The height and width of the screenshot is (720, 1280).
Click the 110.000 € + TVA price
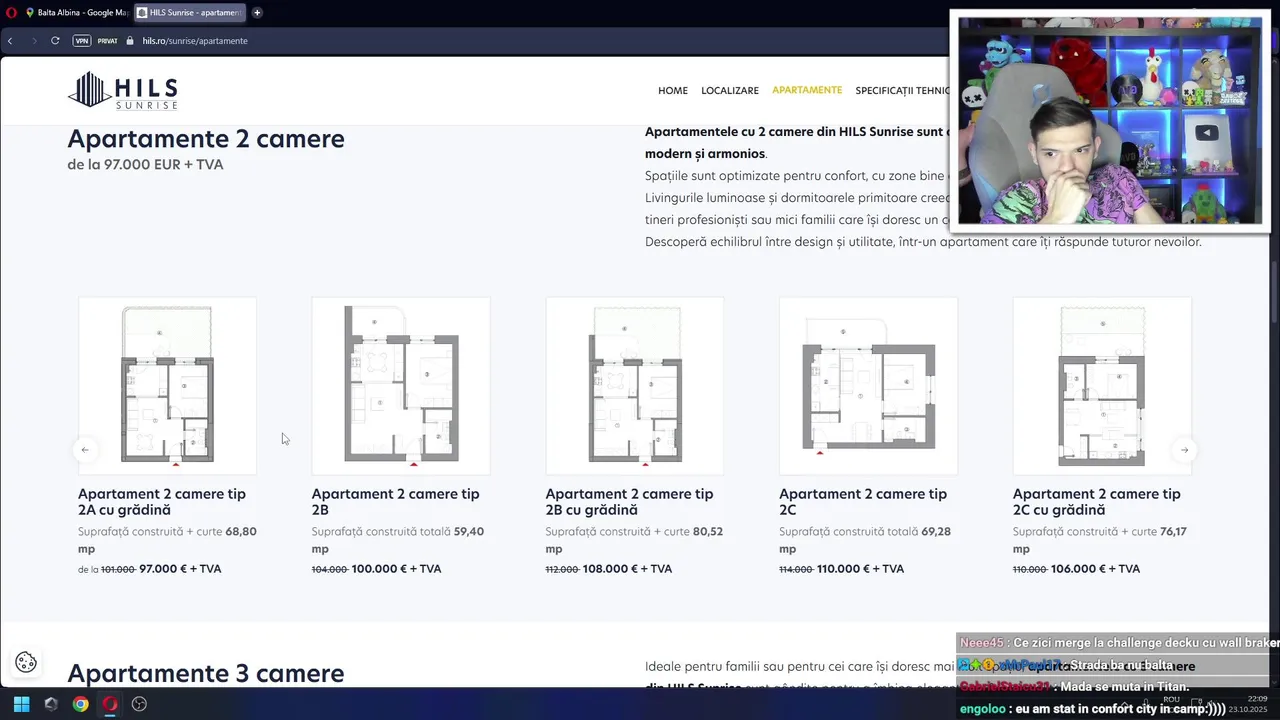pyautogui.click(x=860, y=569)
